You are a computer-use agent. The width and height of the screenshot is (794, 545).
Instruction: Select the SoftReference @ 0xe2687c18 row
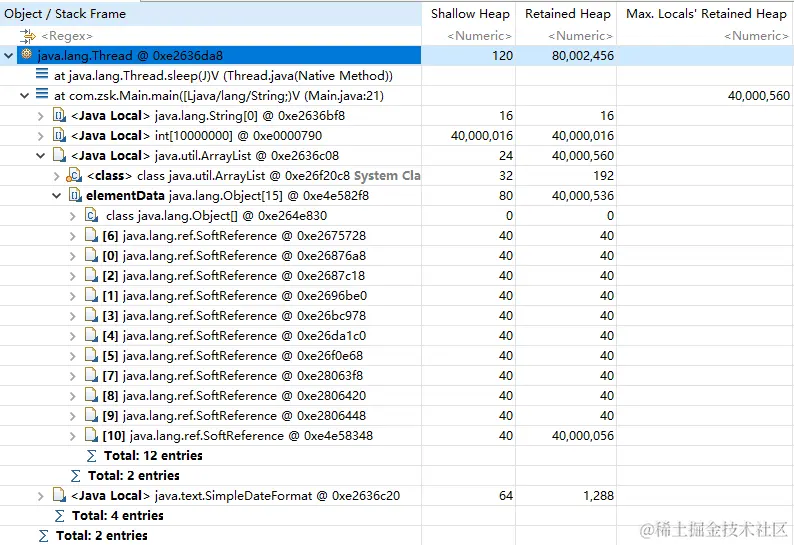click(233, 276)
